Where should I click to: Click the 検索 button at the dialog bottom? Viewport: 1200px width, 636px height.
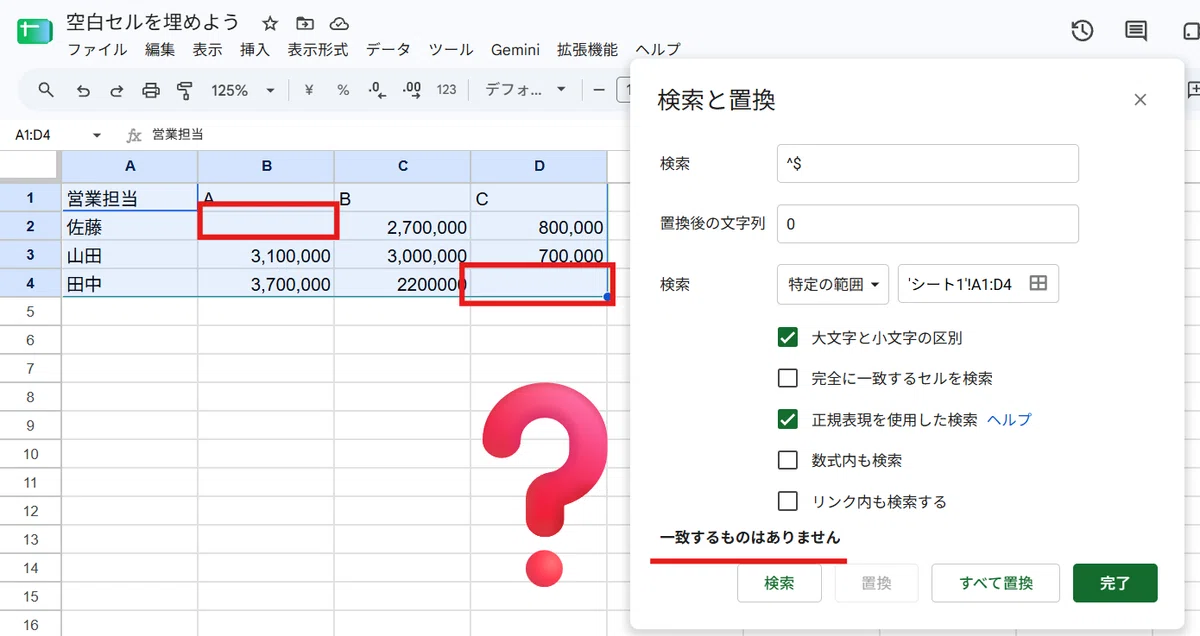point(779,583)
